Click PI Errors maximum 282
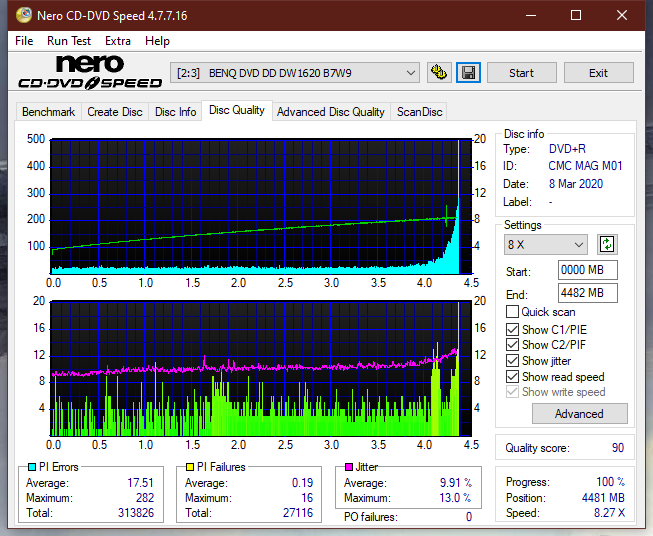Viewport: 653px width, 536px height. pyautogui.click(x=145, y=498)
